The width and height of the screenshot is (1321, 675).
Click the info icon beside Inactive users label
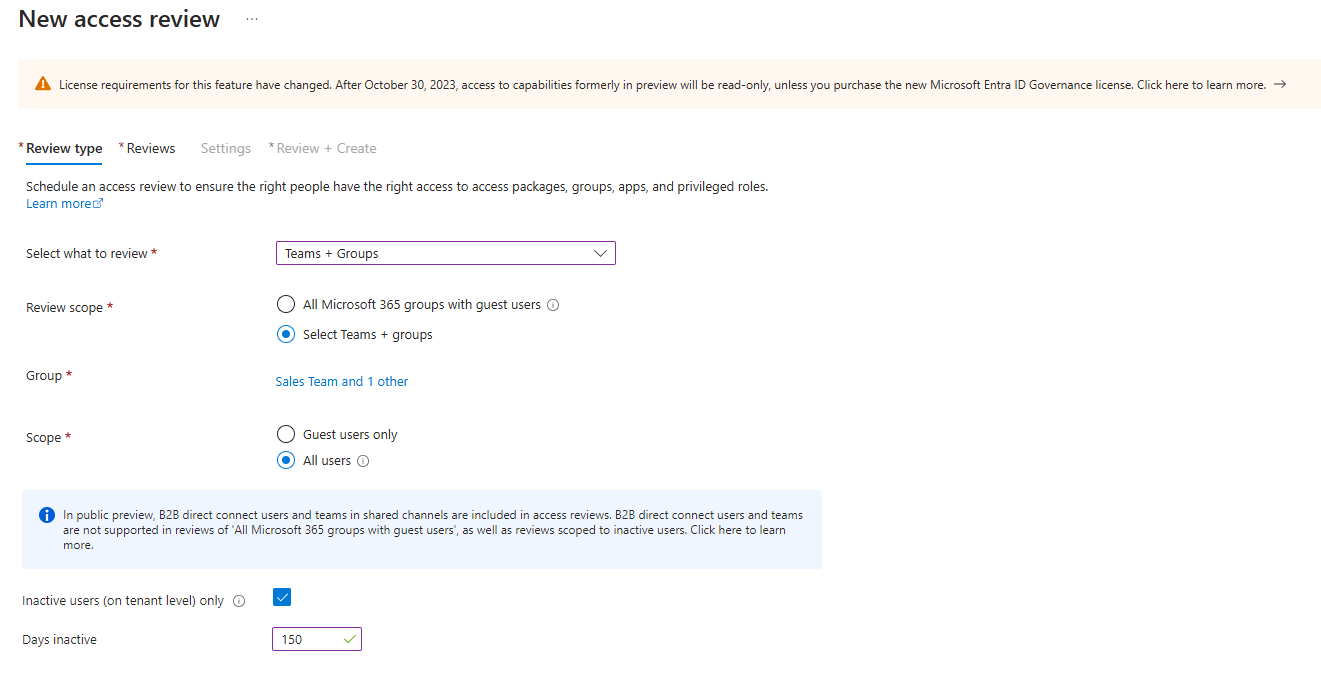coord(239,601)
